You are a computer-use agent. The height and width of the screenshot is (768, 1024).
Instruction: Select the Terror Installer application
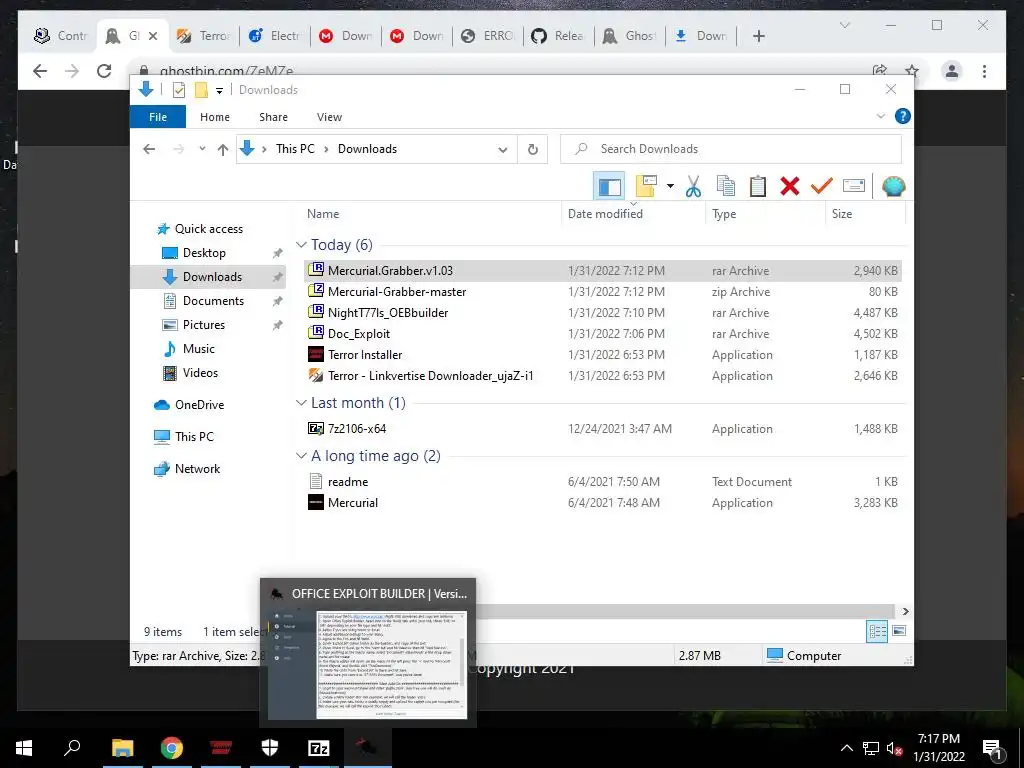(603, 355)
